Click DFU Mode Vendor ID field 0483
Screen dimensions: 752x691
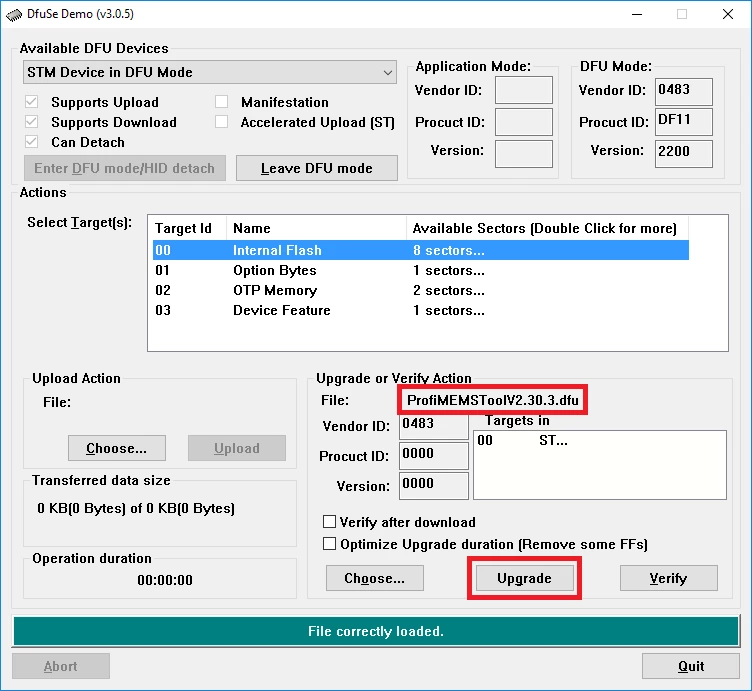683,91
